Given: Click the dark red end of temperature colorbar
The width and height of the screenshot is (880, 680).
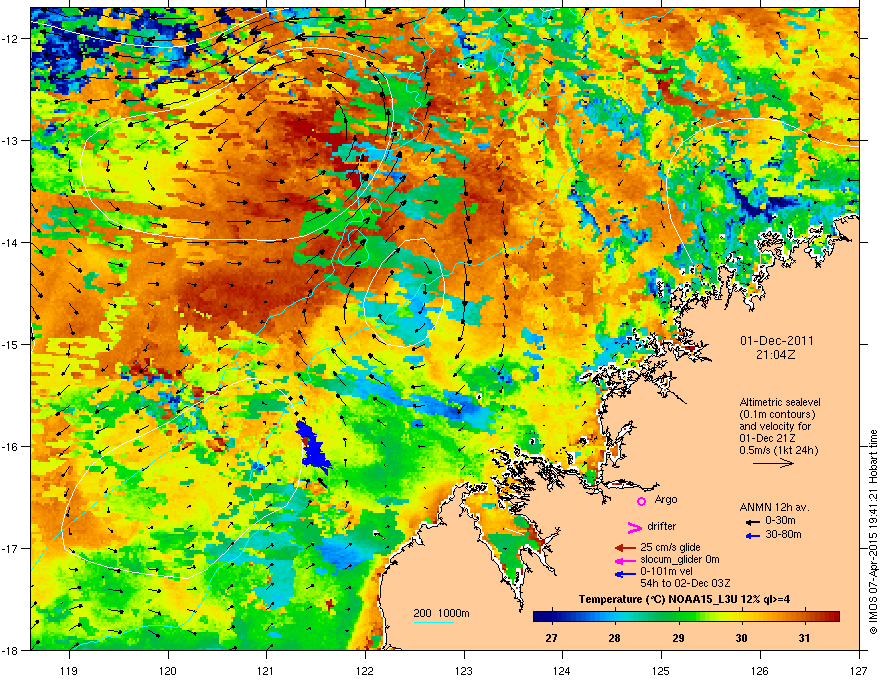Looking at the screenshot, I should coord(833,617).
